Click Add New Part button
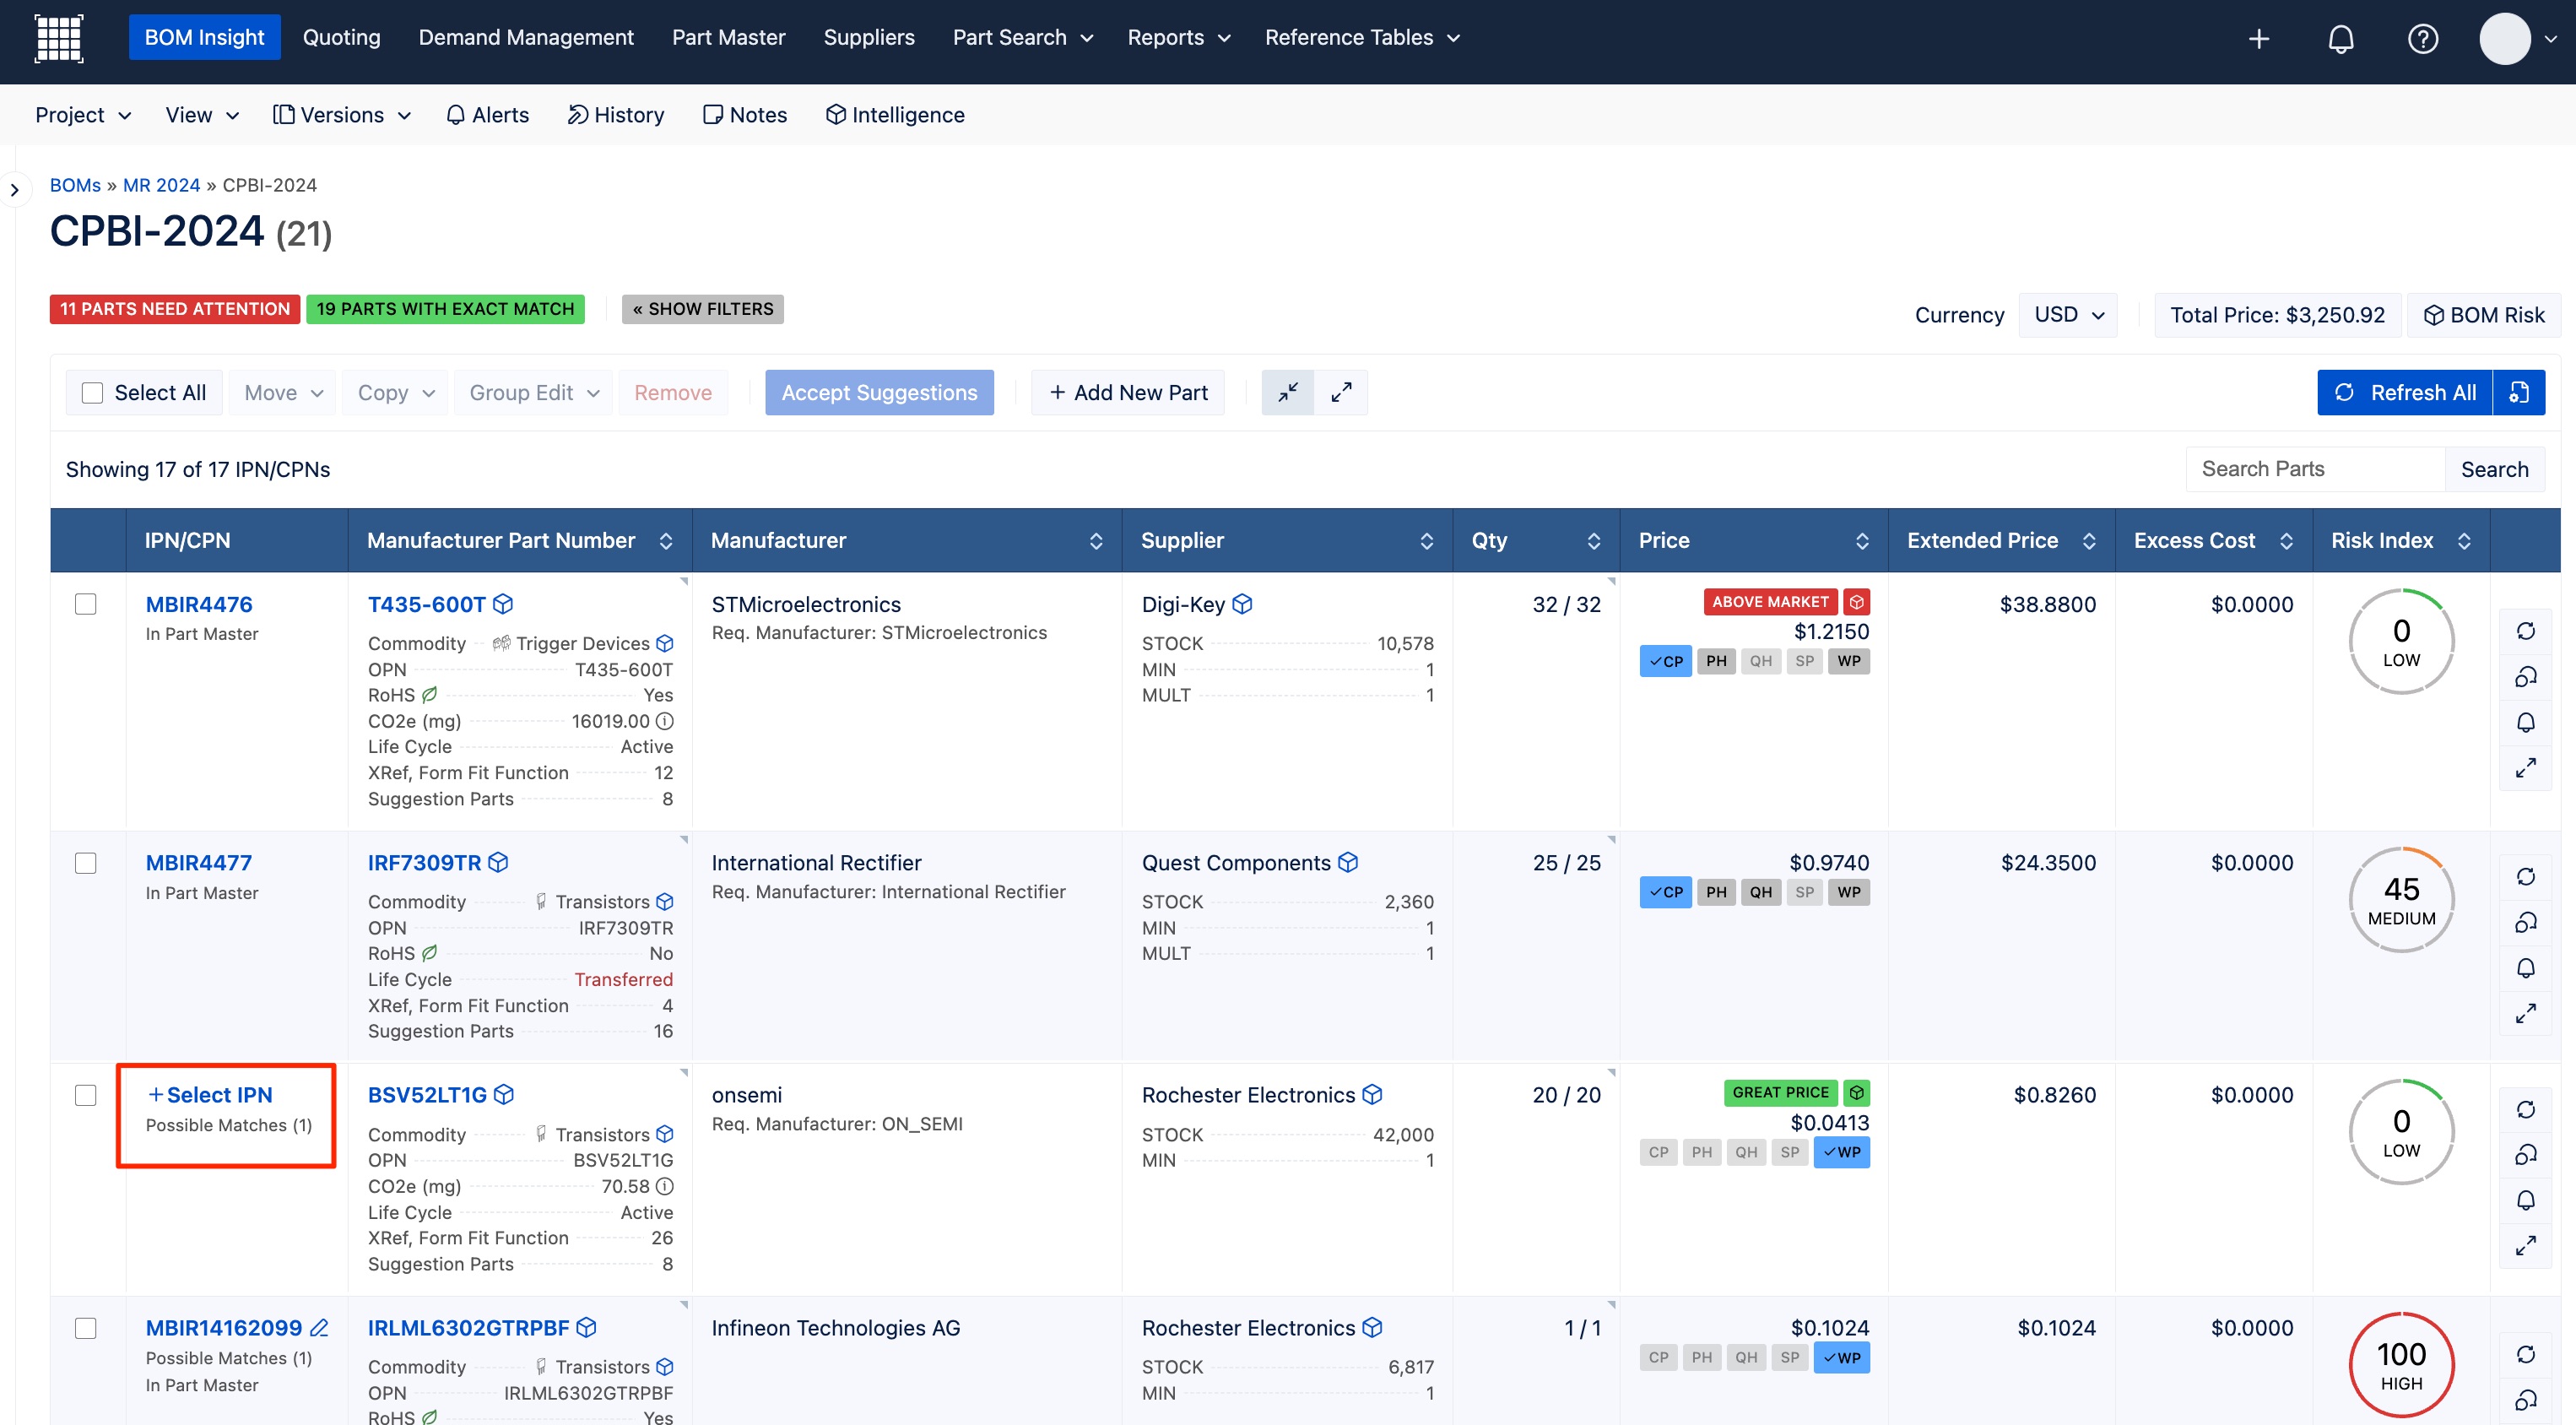 click(1128, 393)
